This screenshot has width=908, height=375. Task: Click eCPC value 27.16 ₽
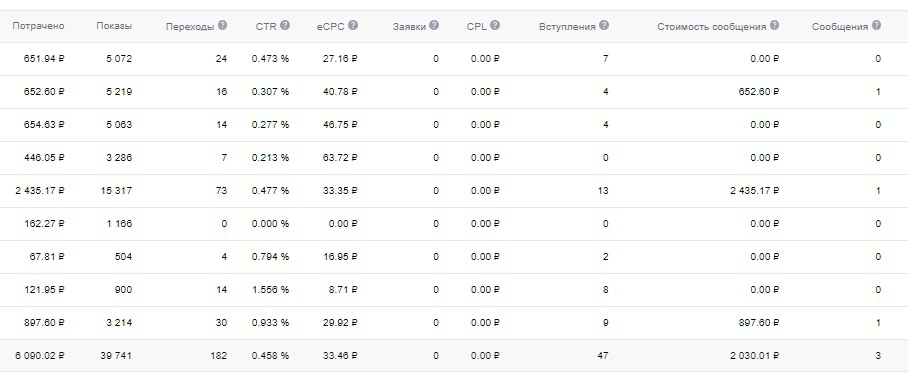pyautogui.click(x=340, y=58)
